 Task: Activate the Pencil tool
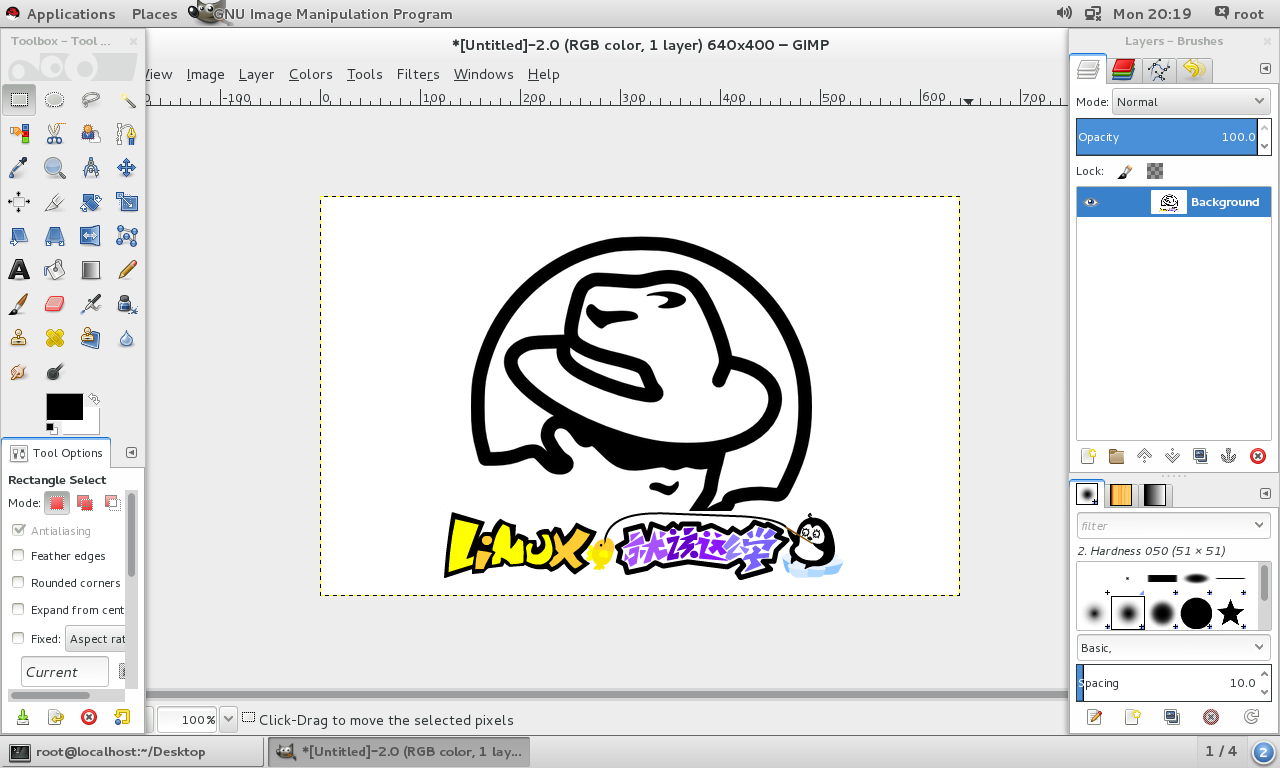point(127,269)
